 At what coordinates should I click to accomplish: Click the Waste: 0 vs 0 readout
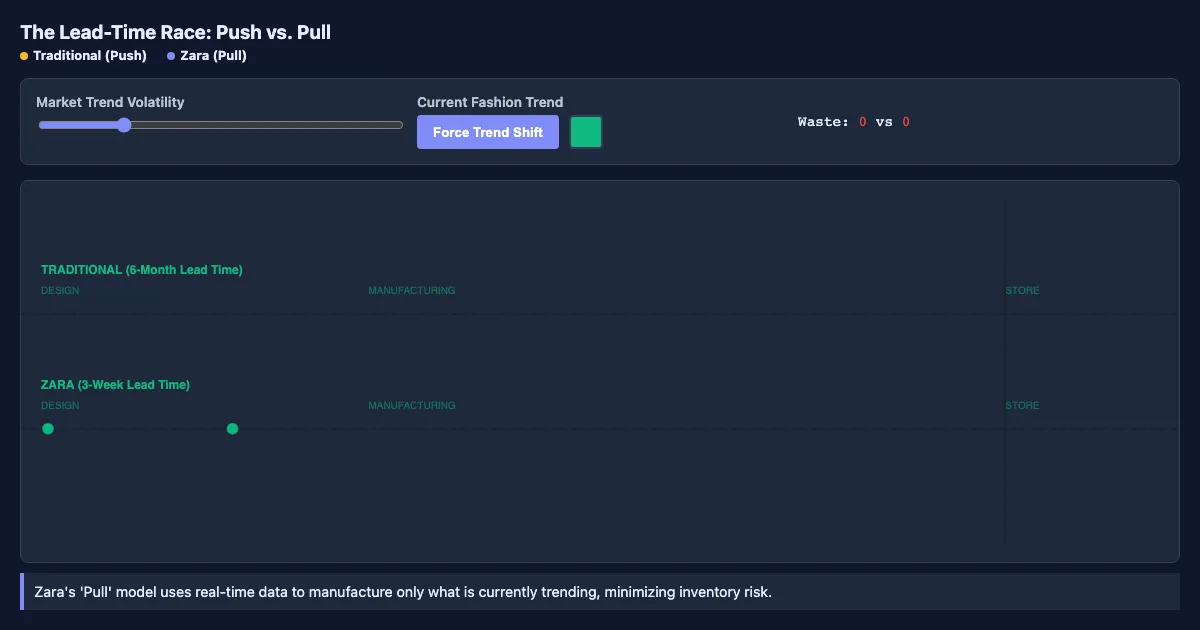[854, 122]
